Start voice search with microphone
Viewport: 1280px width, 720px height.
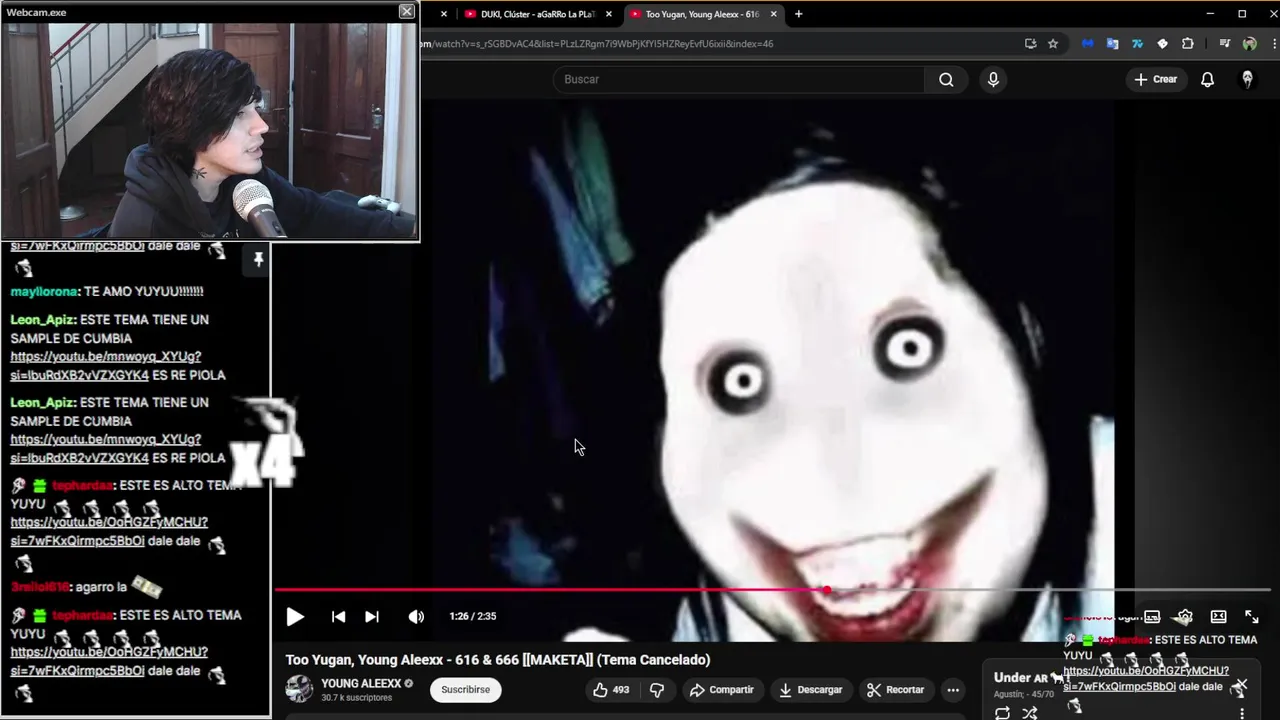point(993,79)
